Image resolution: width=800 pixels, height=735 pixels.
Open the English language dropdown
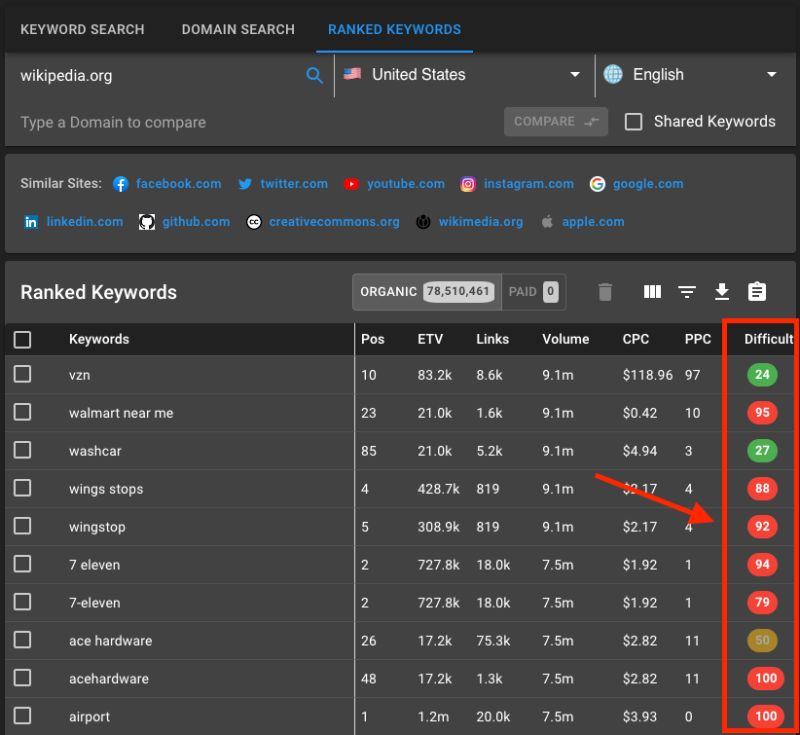click(692, 75)
